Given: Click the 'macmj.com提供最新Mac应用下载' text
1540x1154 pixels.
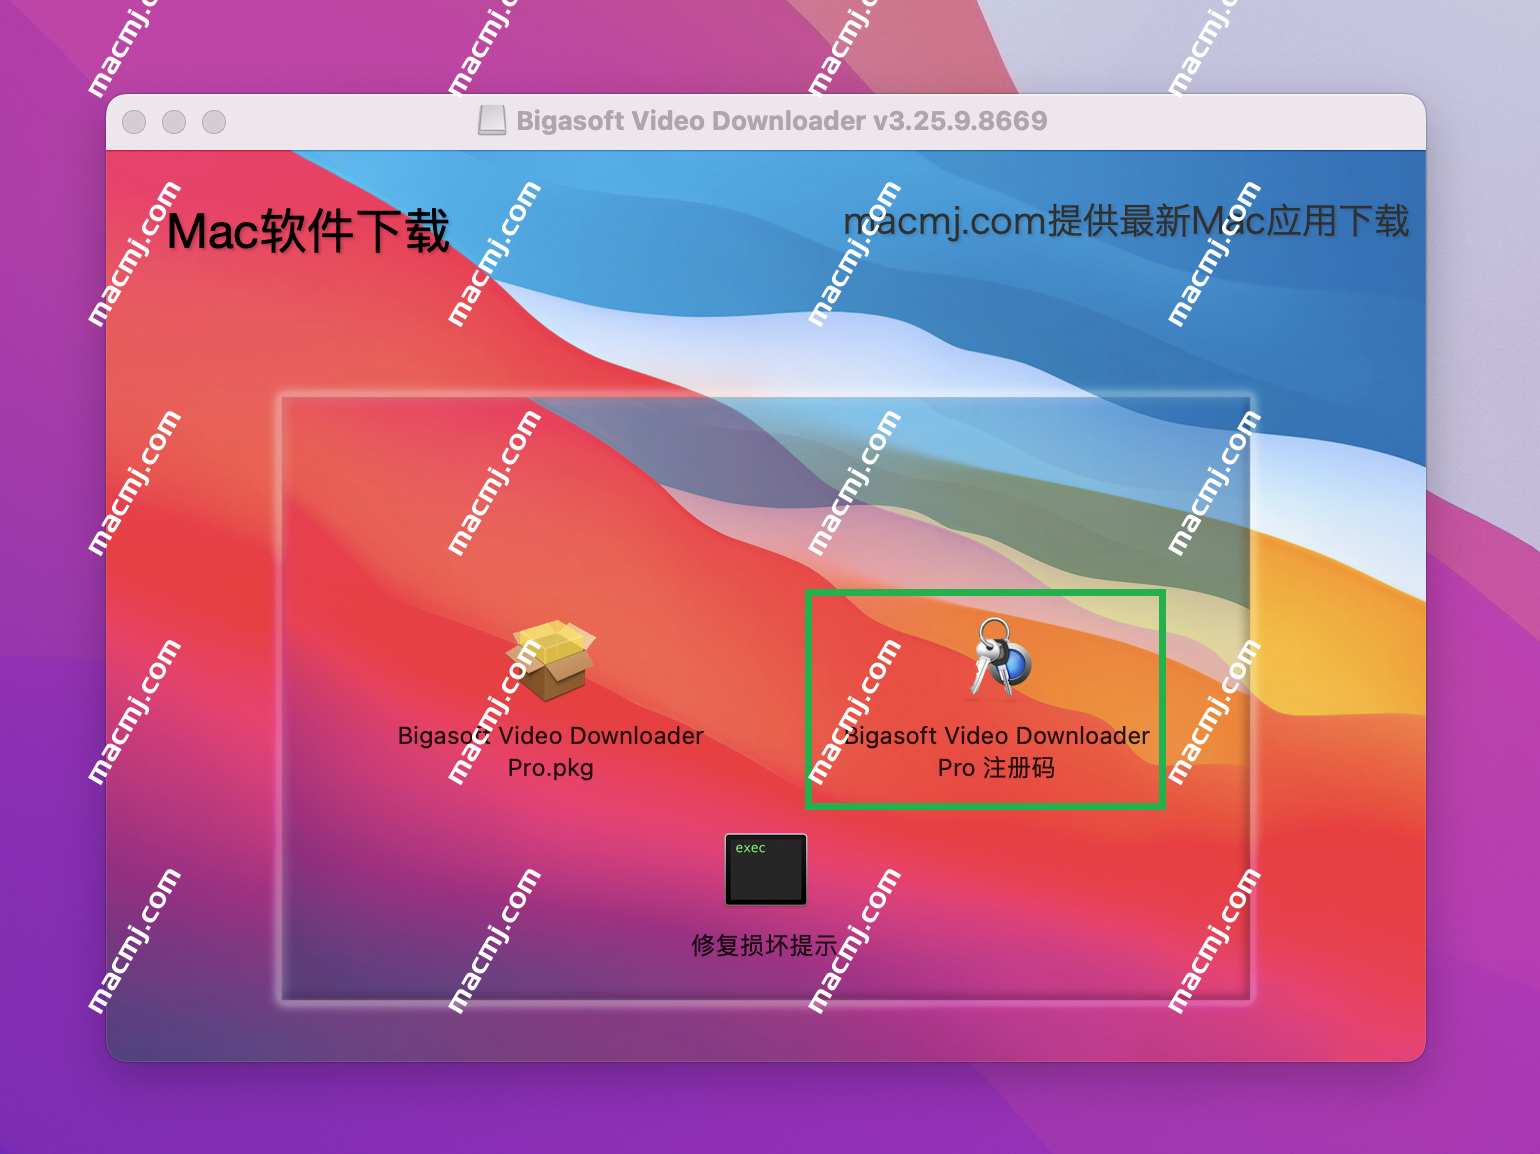Looking at the screenshot, I should coord(1126,221).
